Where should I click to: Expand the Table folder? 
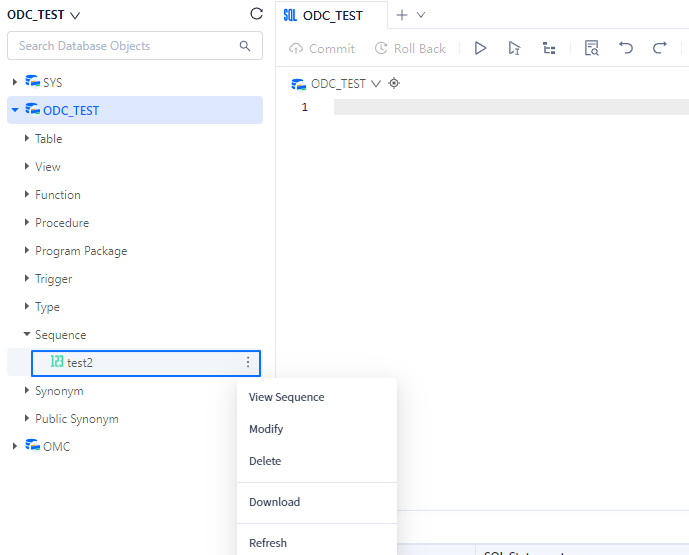[27, 139]
